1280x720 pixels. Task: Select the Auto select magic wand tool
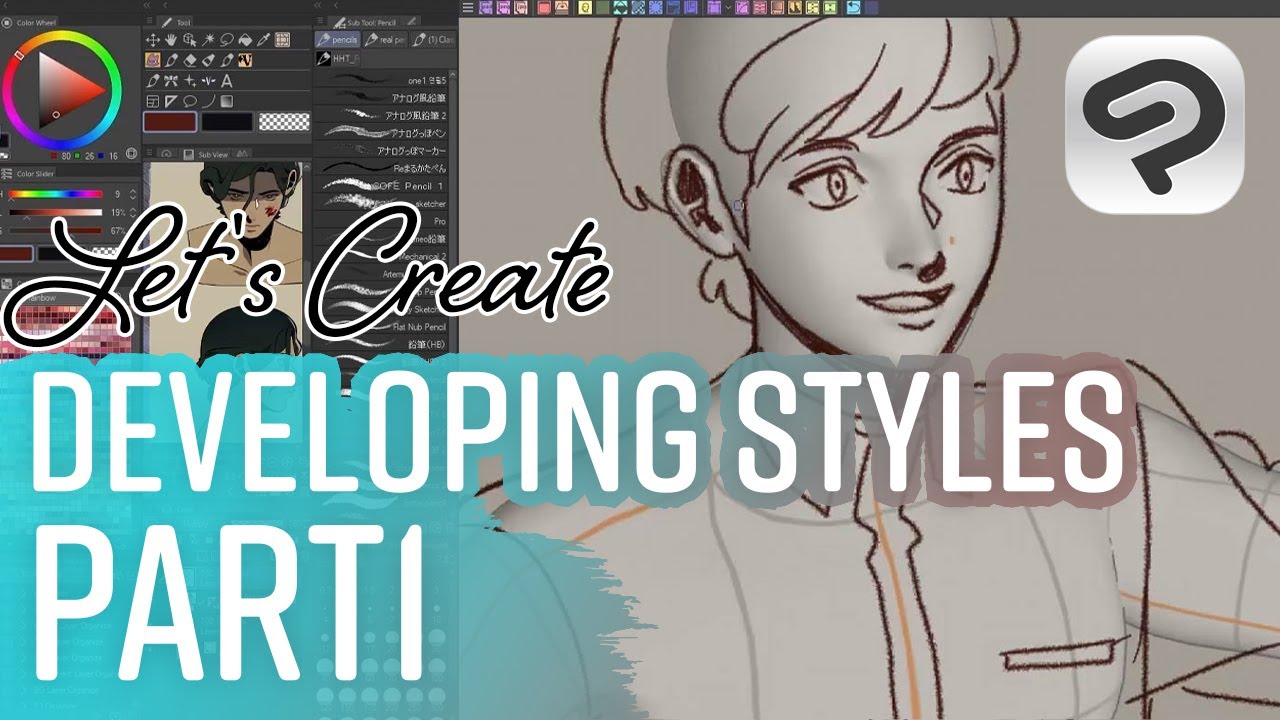(x=208, y=40)
